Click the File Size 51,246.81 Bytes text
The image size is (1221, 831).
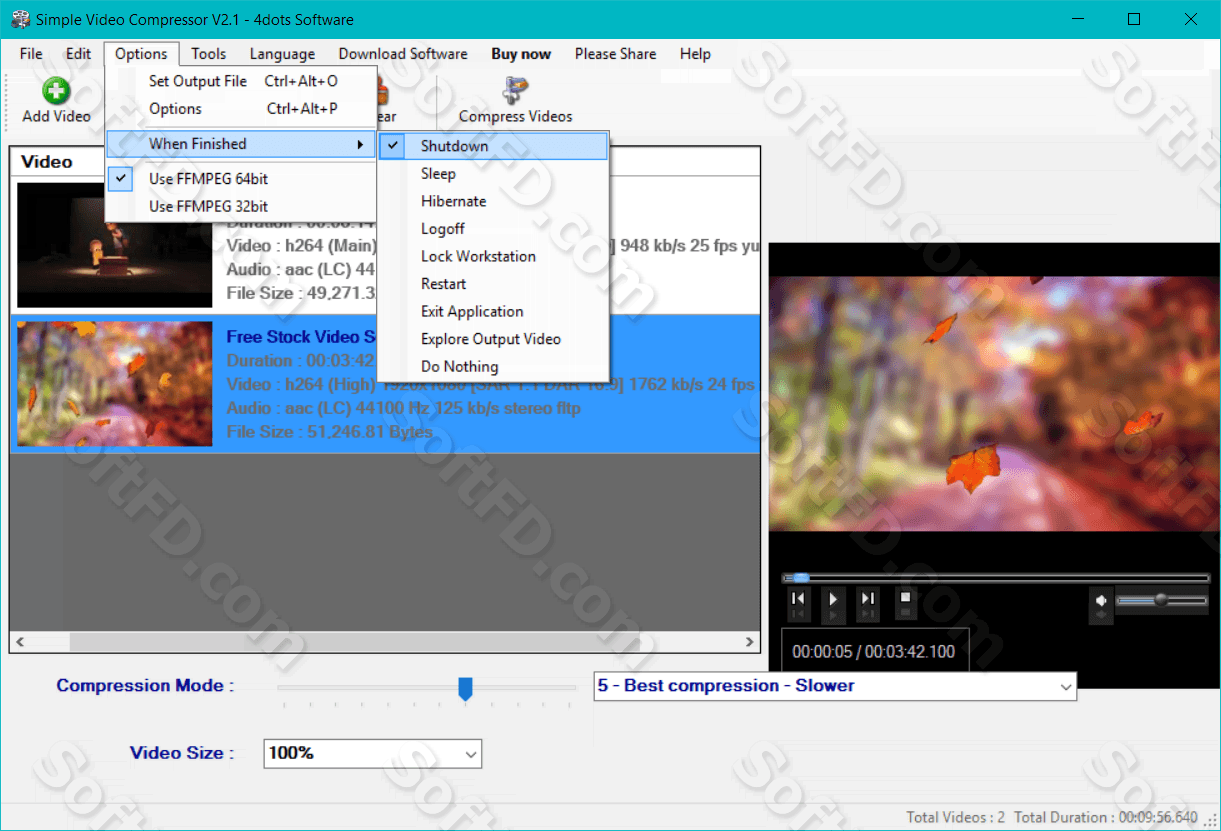330,432
